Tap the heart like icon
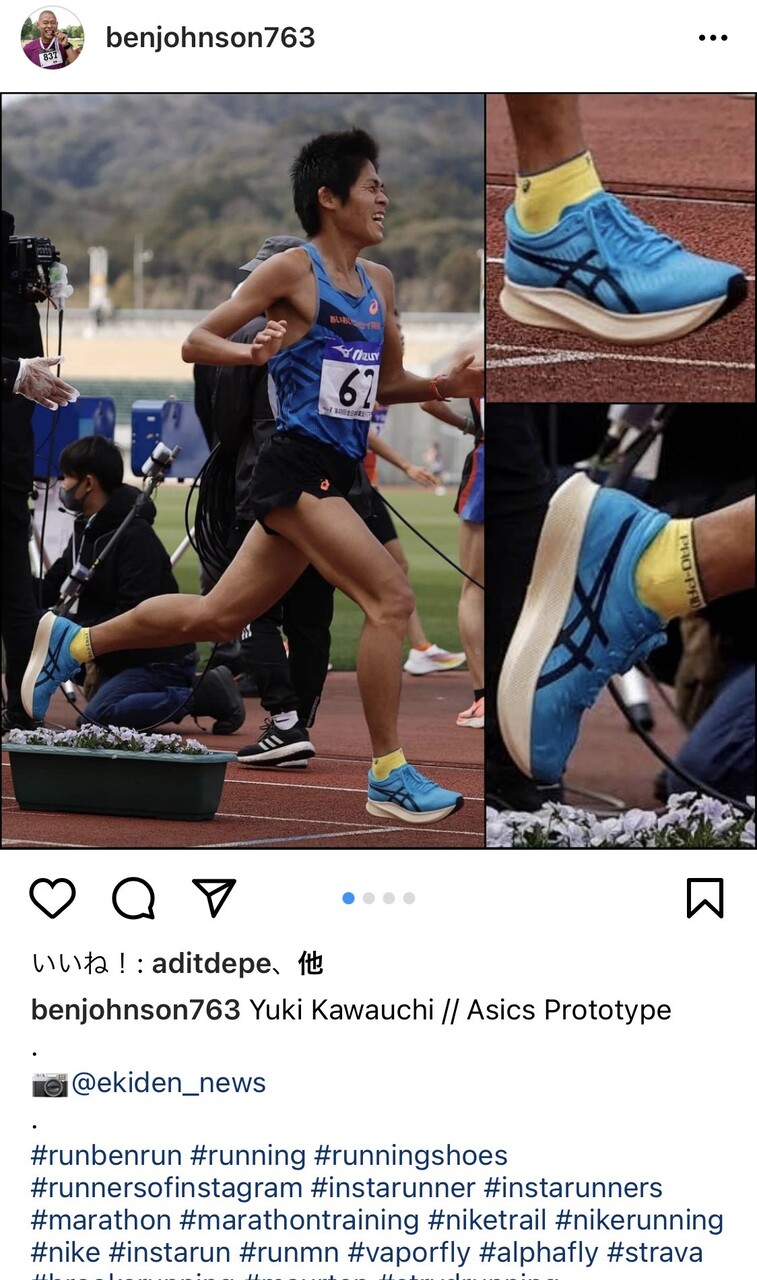The image size is (757, 1280). tap(53, 898)
